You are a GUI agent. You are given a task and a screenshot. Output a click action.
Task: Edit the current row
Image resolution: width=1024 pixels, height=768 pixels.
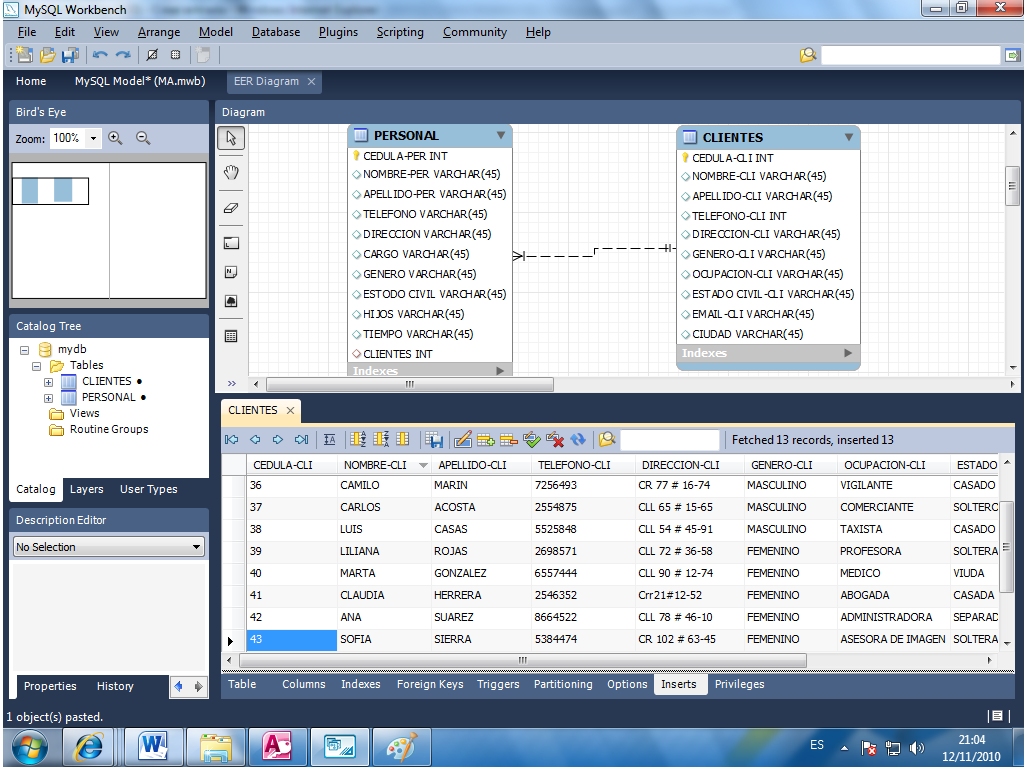pyautogui.click(x=463, y=440)
